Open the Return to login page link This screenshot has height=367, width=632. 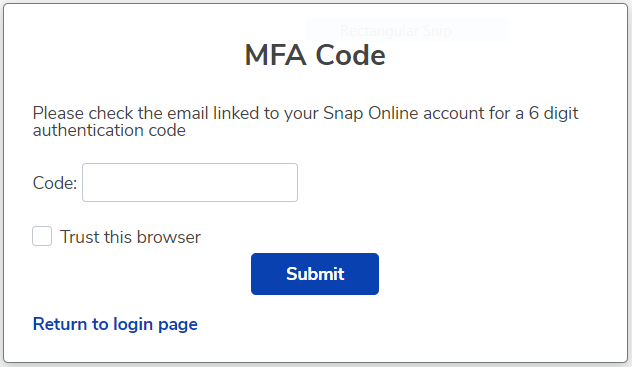pyautogui.click(x=115, y=325)
